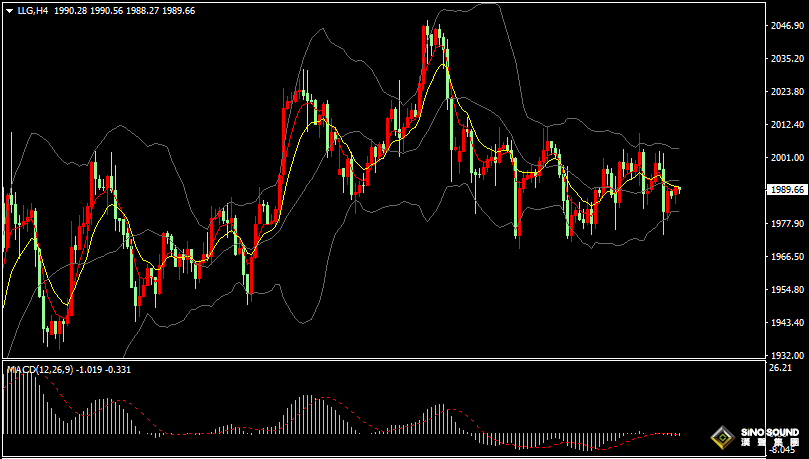Click the 2001.00 level on price scale
Viewport: 809px width, 459px height.
(x=785, y=158)
